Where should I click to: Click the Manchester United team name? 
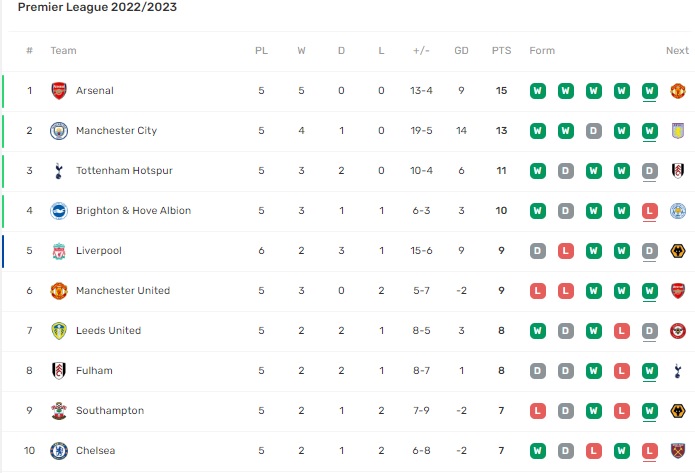[x=123, y=290]
